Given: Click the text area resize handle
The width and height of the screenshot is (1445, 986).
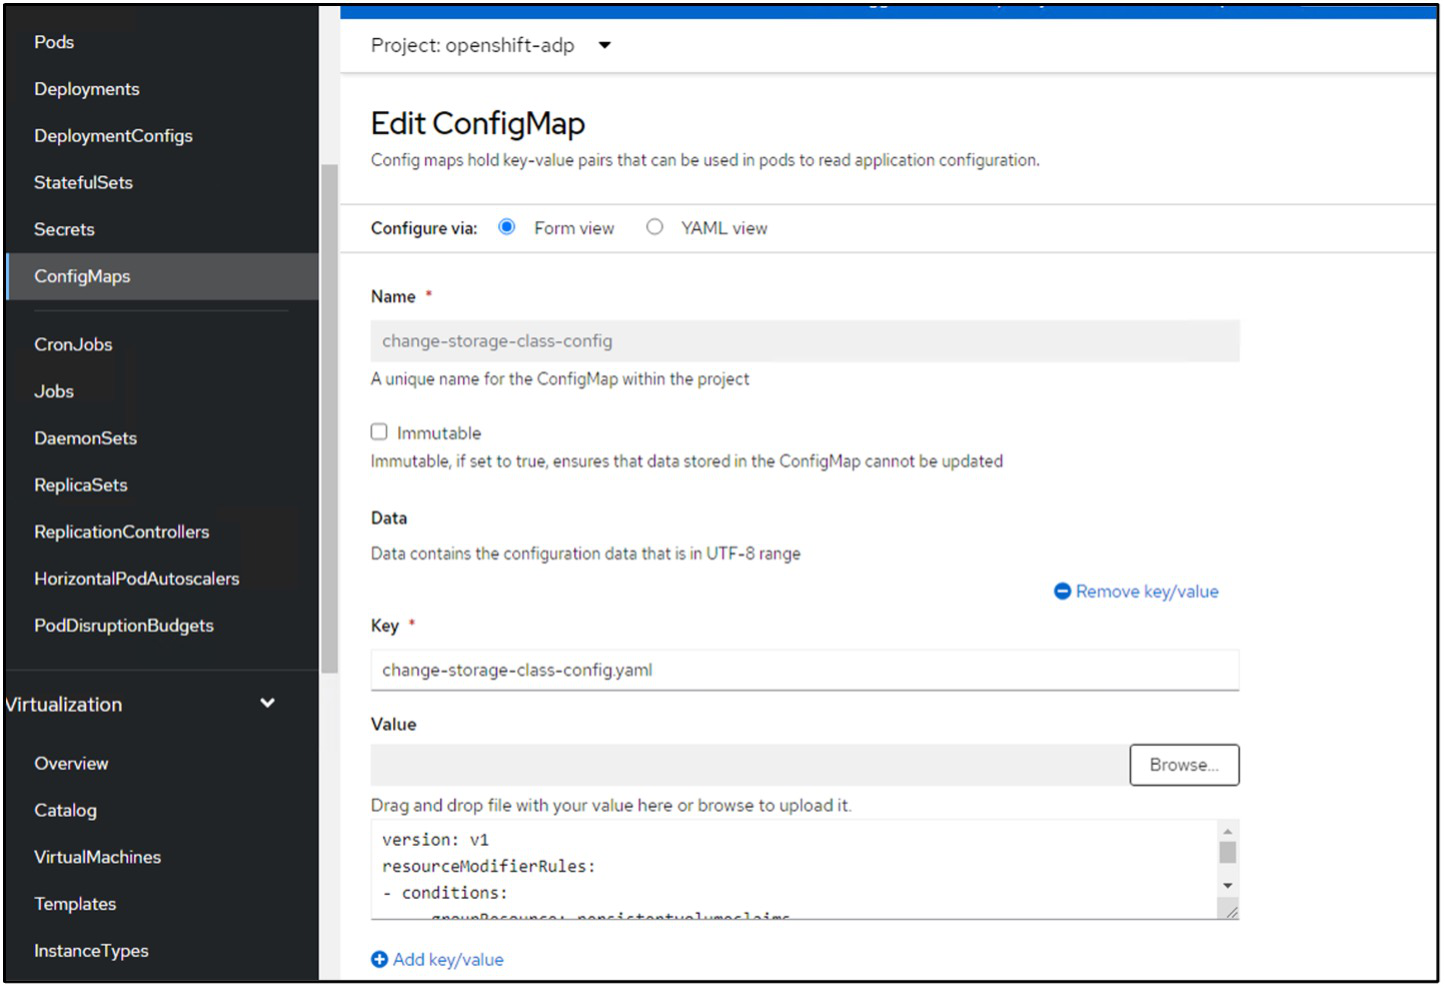Looking at the screenshot, I should coord(1230,910).
